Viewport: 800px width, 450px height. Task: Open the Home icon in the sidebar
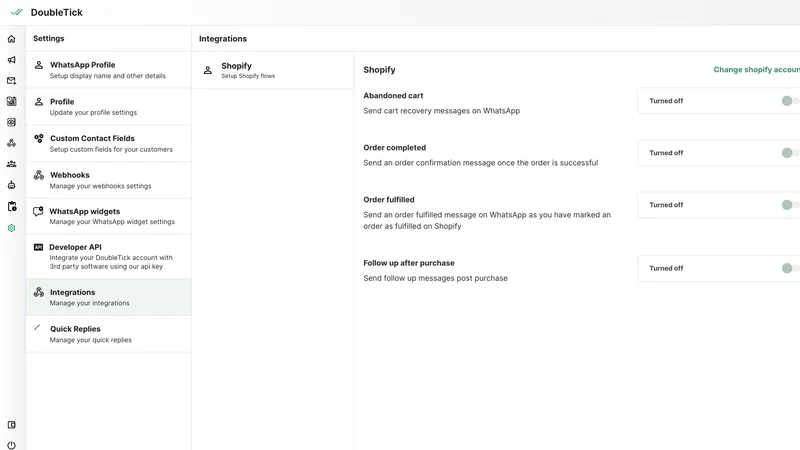(11, 39)
